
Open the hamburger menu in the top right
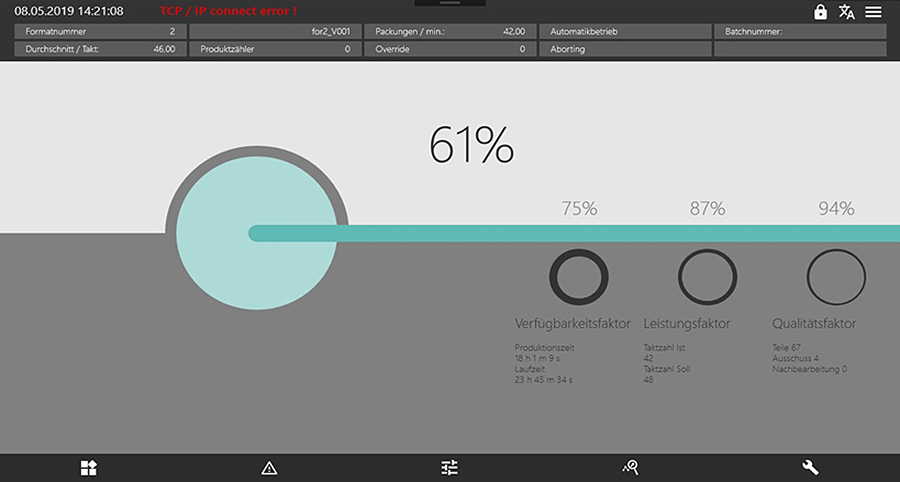coord(874,12)
